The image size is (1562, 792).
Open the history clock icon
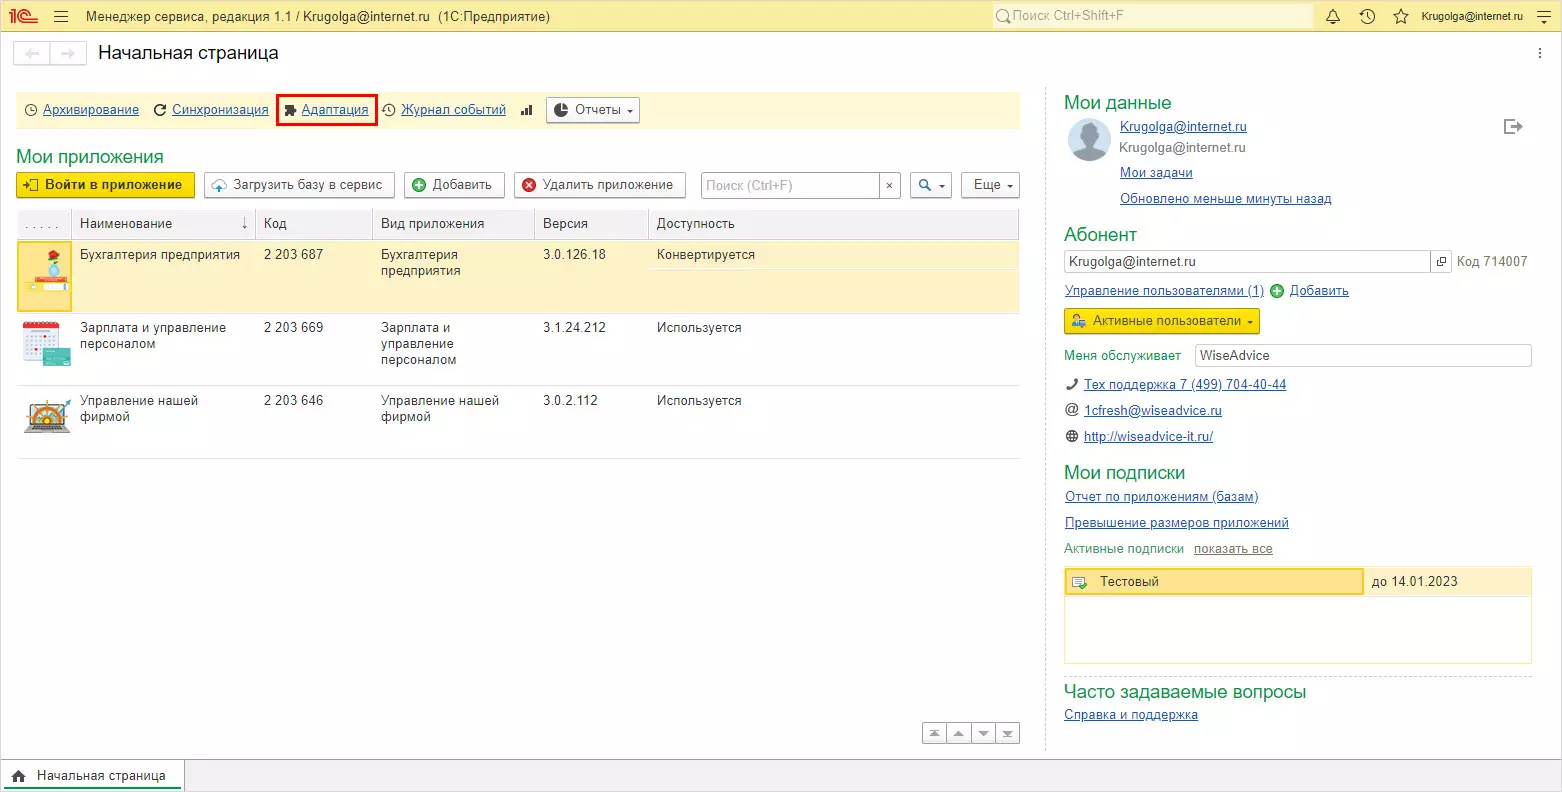[1367, 17]
